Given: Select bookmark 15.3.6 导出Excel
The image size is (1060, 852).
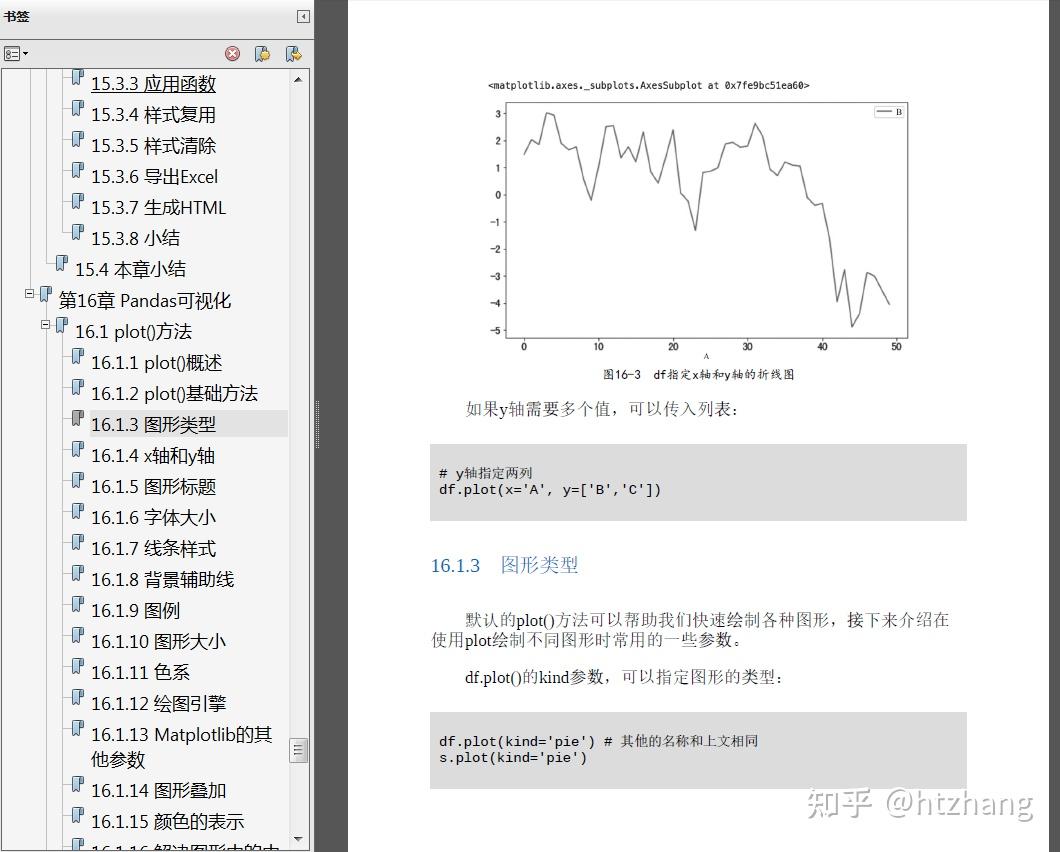Looking at the screenshot, I should [x=154, y=176].
